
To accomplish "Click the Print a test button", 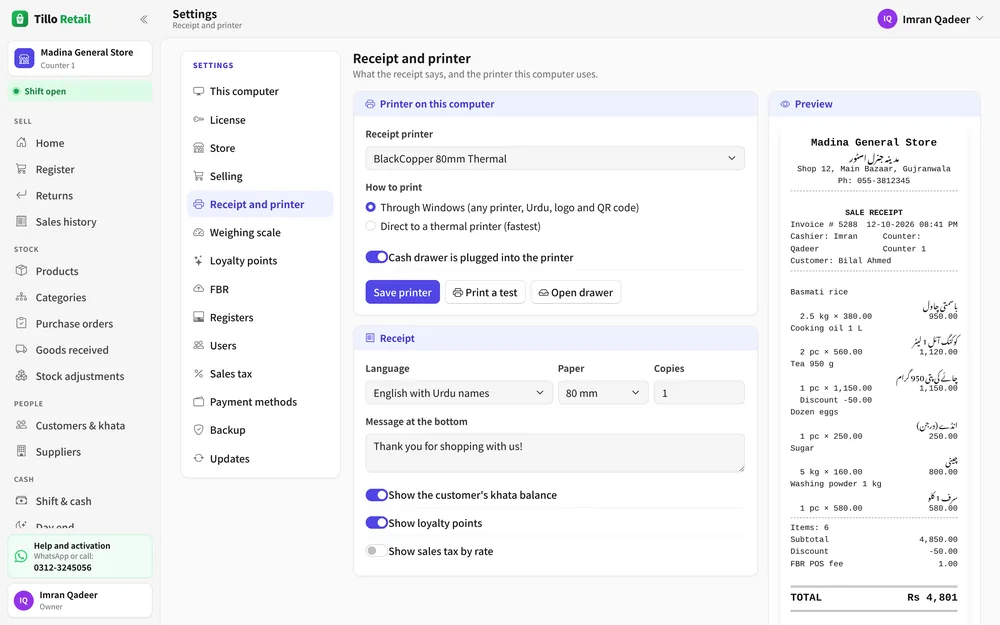I will (x=485, y=292).
